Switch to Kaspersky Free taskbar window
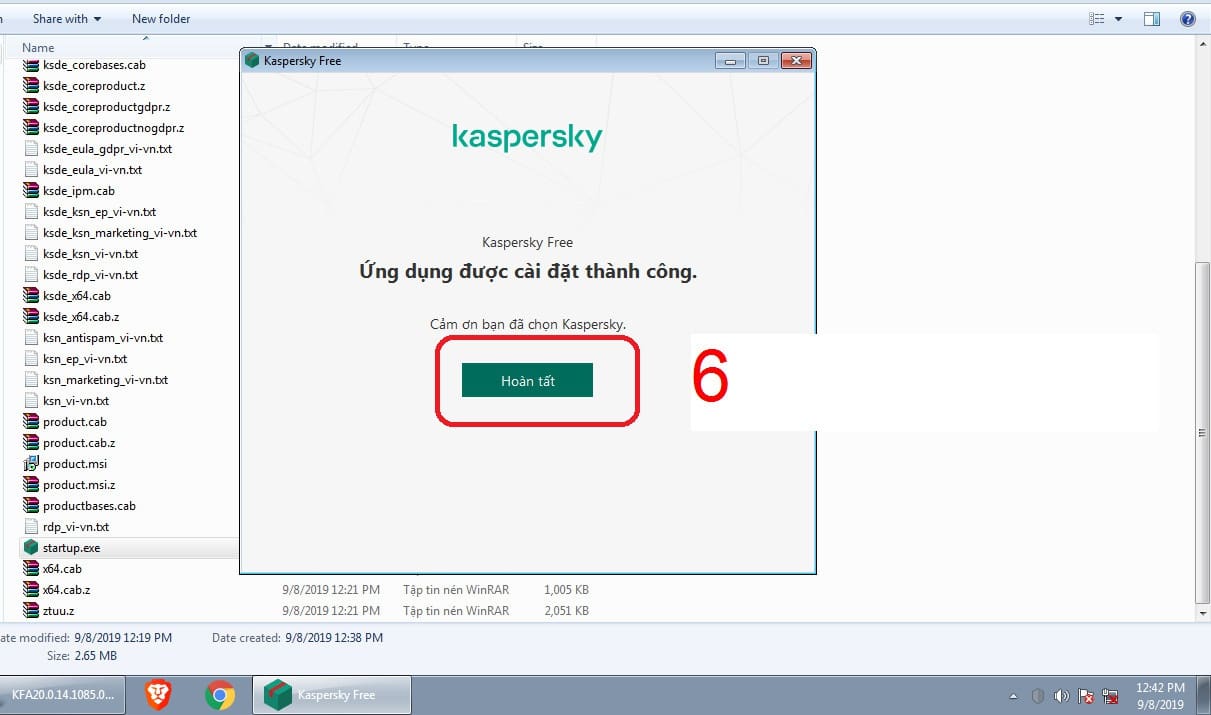Screen dimensions: 1211x715 coord(331,694)
